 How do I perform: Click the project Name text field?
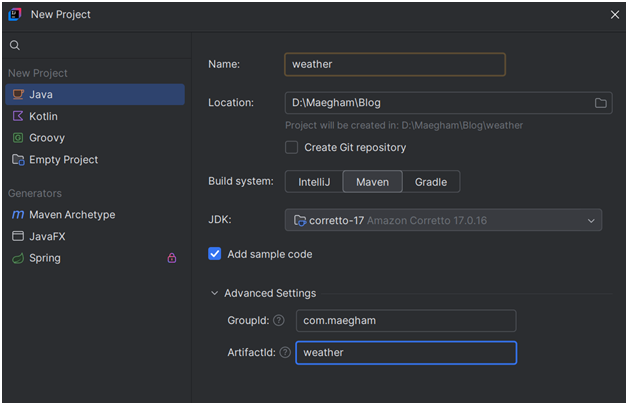coord(394,65)
